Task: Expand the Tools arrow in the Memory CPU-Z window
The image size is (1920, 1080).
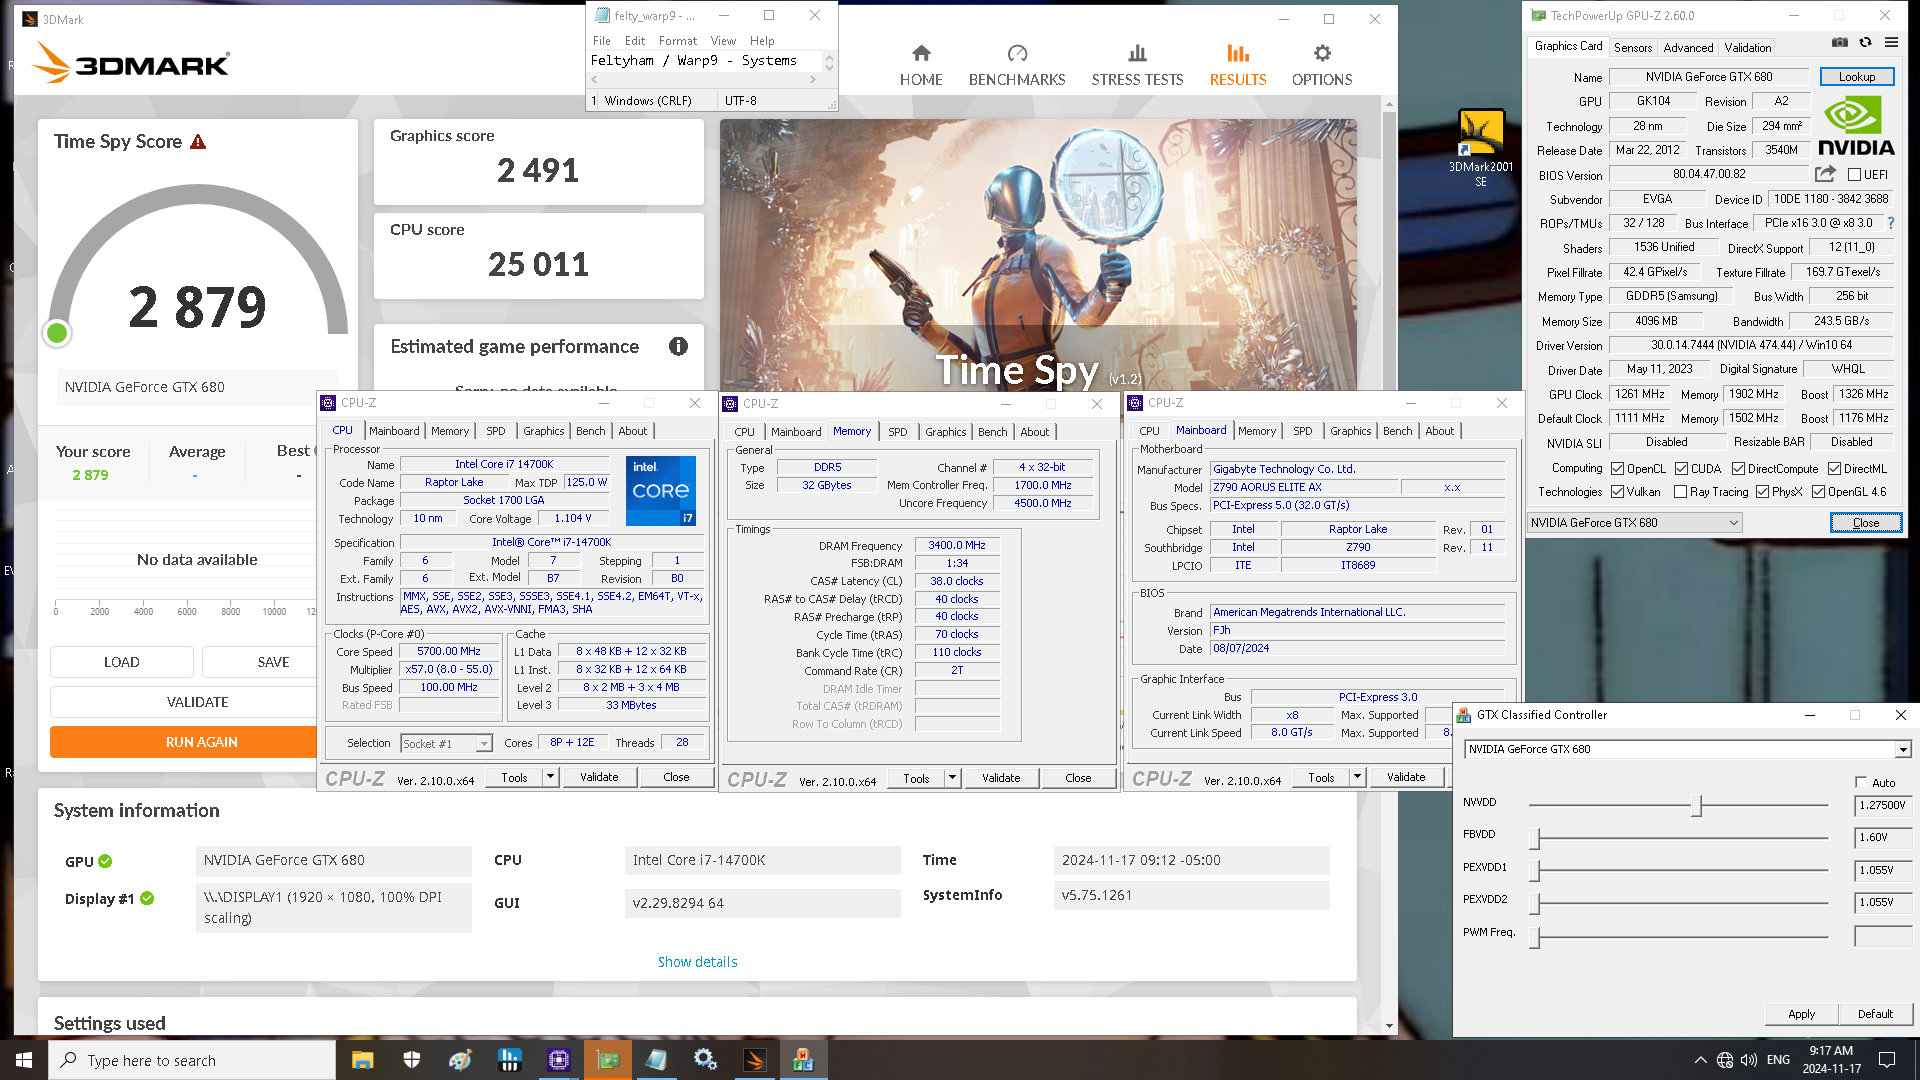Action: [952, 778]
